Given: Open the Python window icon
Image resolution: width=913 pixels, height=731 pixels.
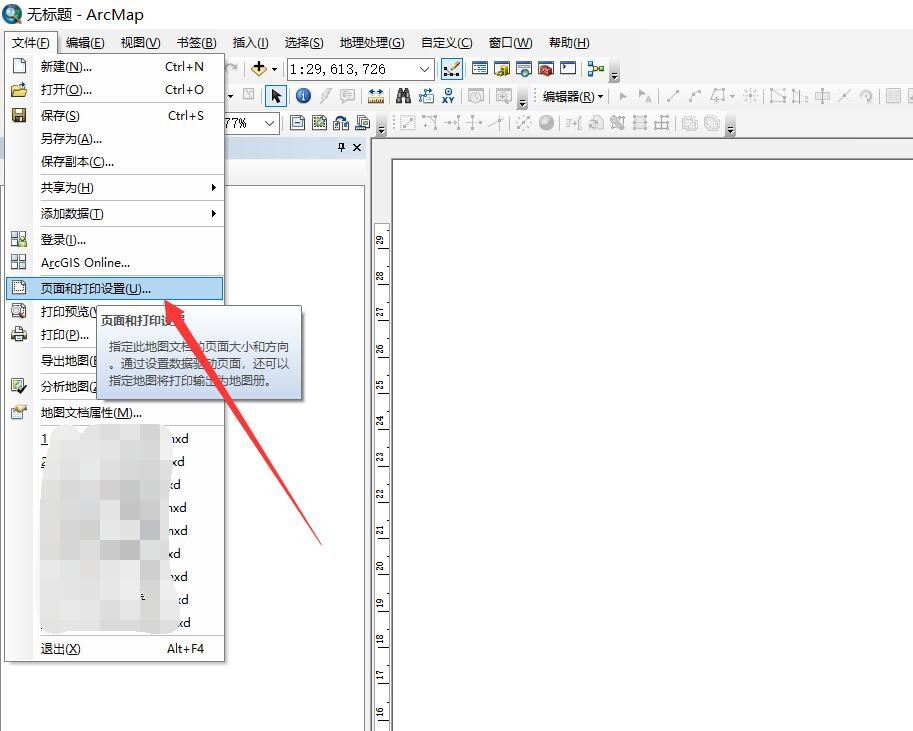Looking at the screenshot, I should click(x=568, y=69).
